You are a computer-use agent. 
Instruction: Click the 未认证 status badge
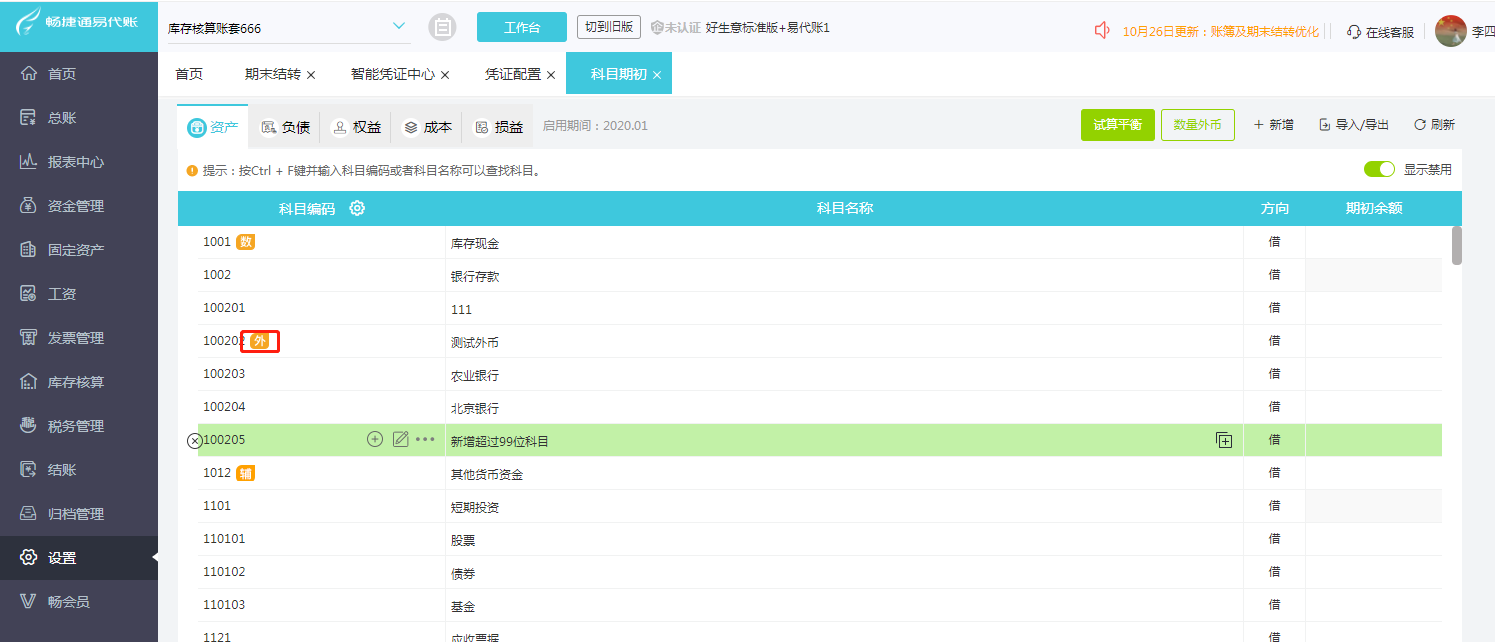[x=675, y=28]
